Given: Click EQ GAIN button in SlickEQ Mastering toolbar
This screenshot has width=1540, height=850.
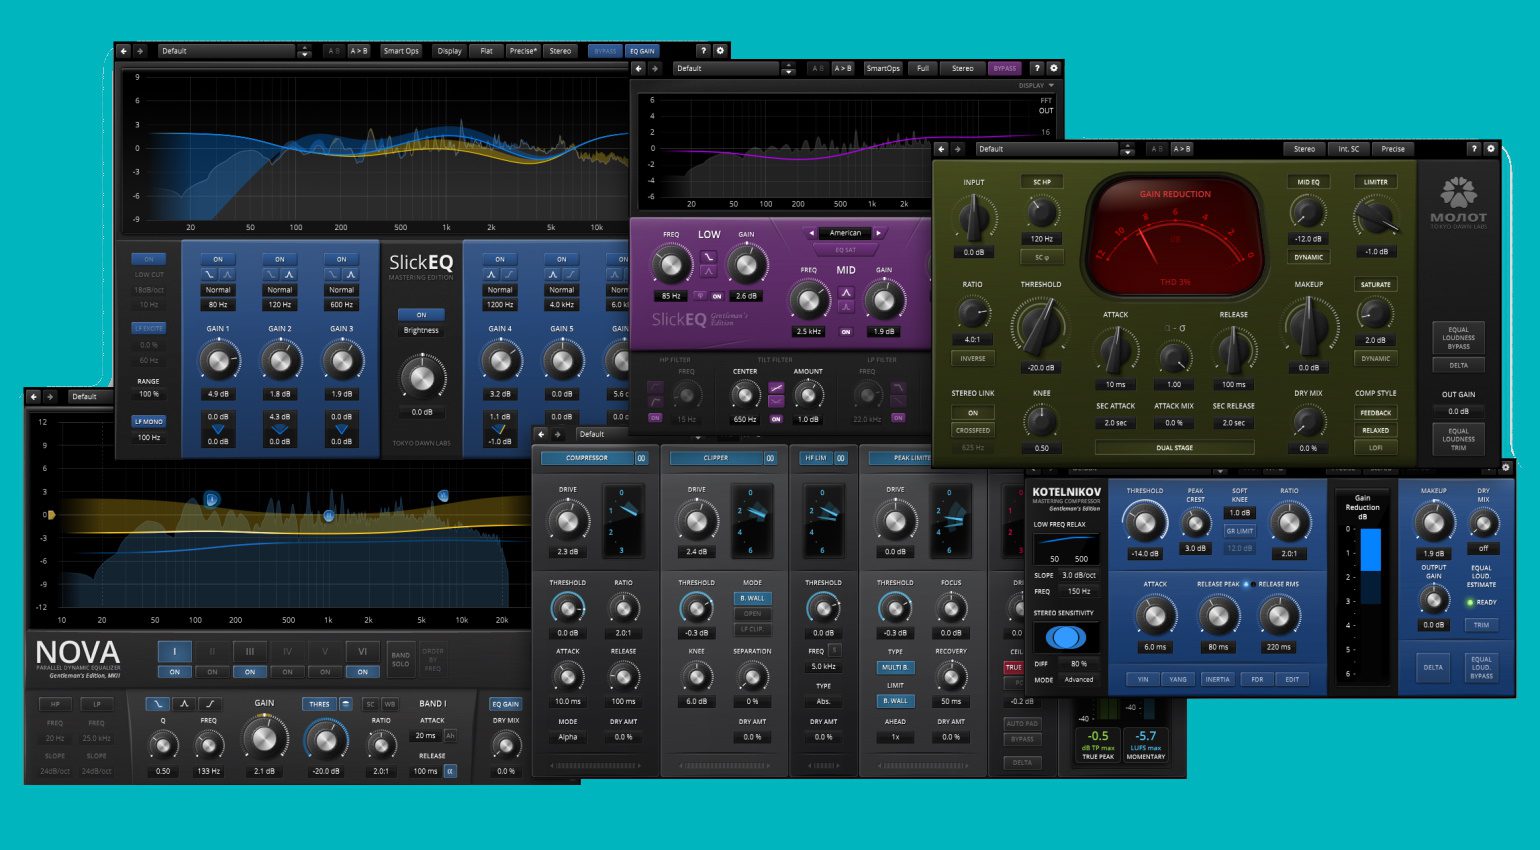Looking at the screenshot, I should 642,50.
